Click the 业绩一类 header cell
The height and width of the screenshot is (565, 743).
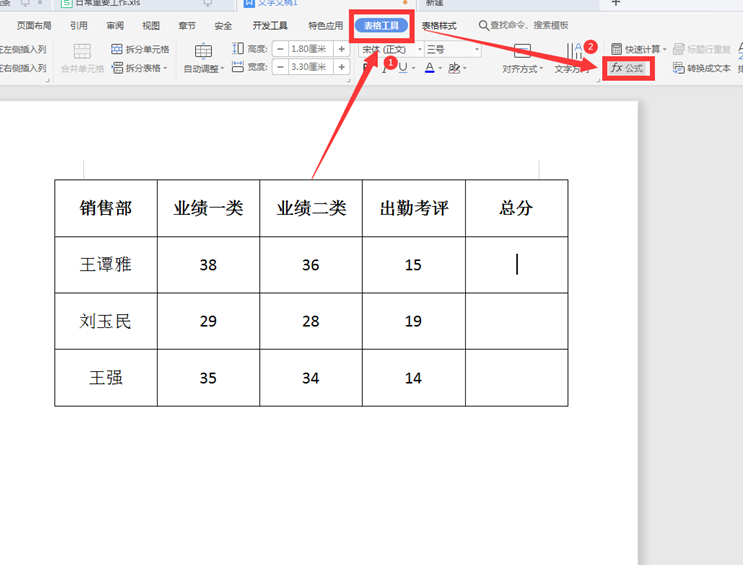pyautogui.click(x=208, y=208)
